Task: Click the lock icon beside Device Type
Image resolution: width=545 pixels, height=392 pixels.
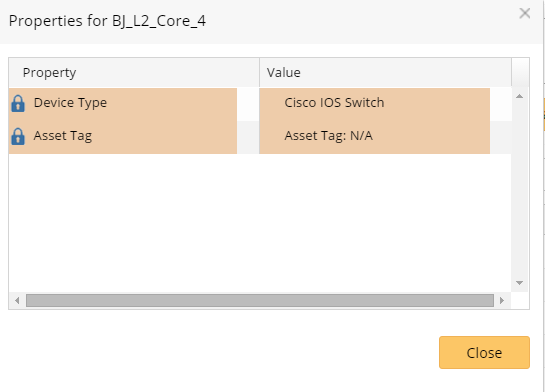Action: (x=18, y=104)
